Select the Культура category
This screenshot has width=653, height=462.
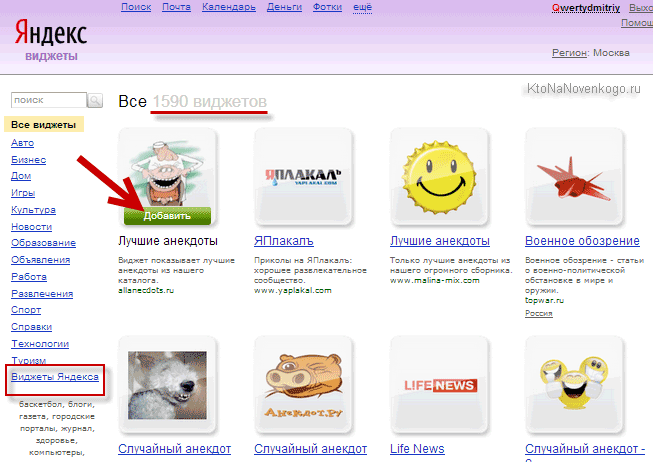[33, 210]
